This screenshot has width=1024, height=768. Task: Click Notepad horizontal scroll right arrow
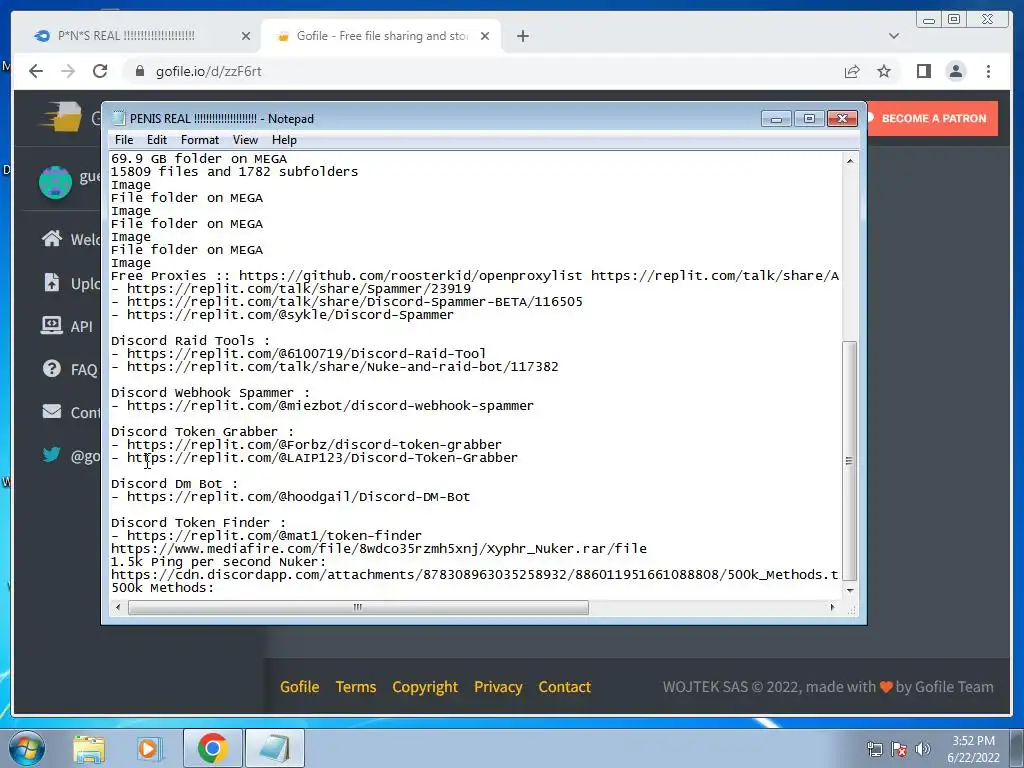832,607
